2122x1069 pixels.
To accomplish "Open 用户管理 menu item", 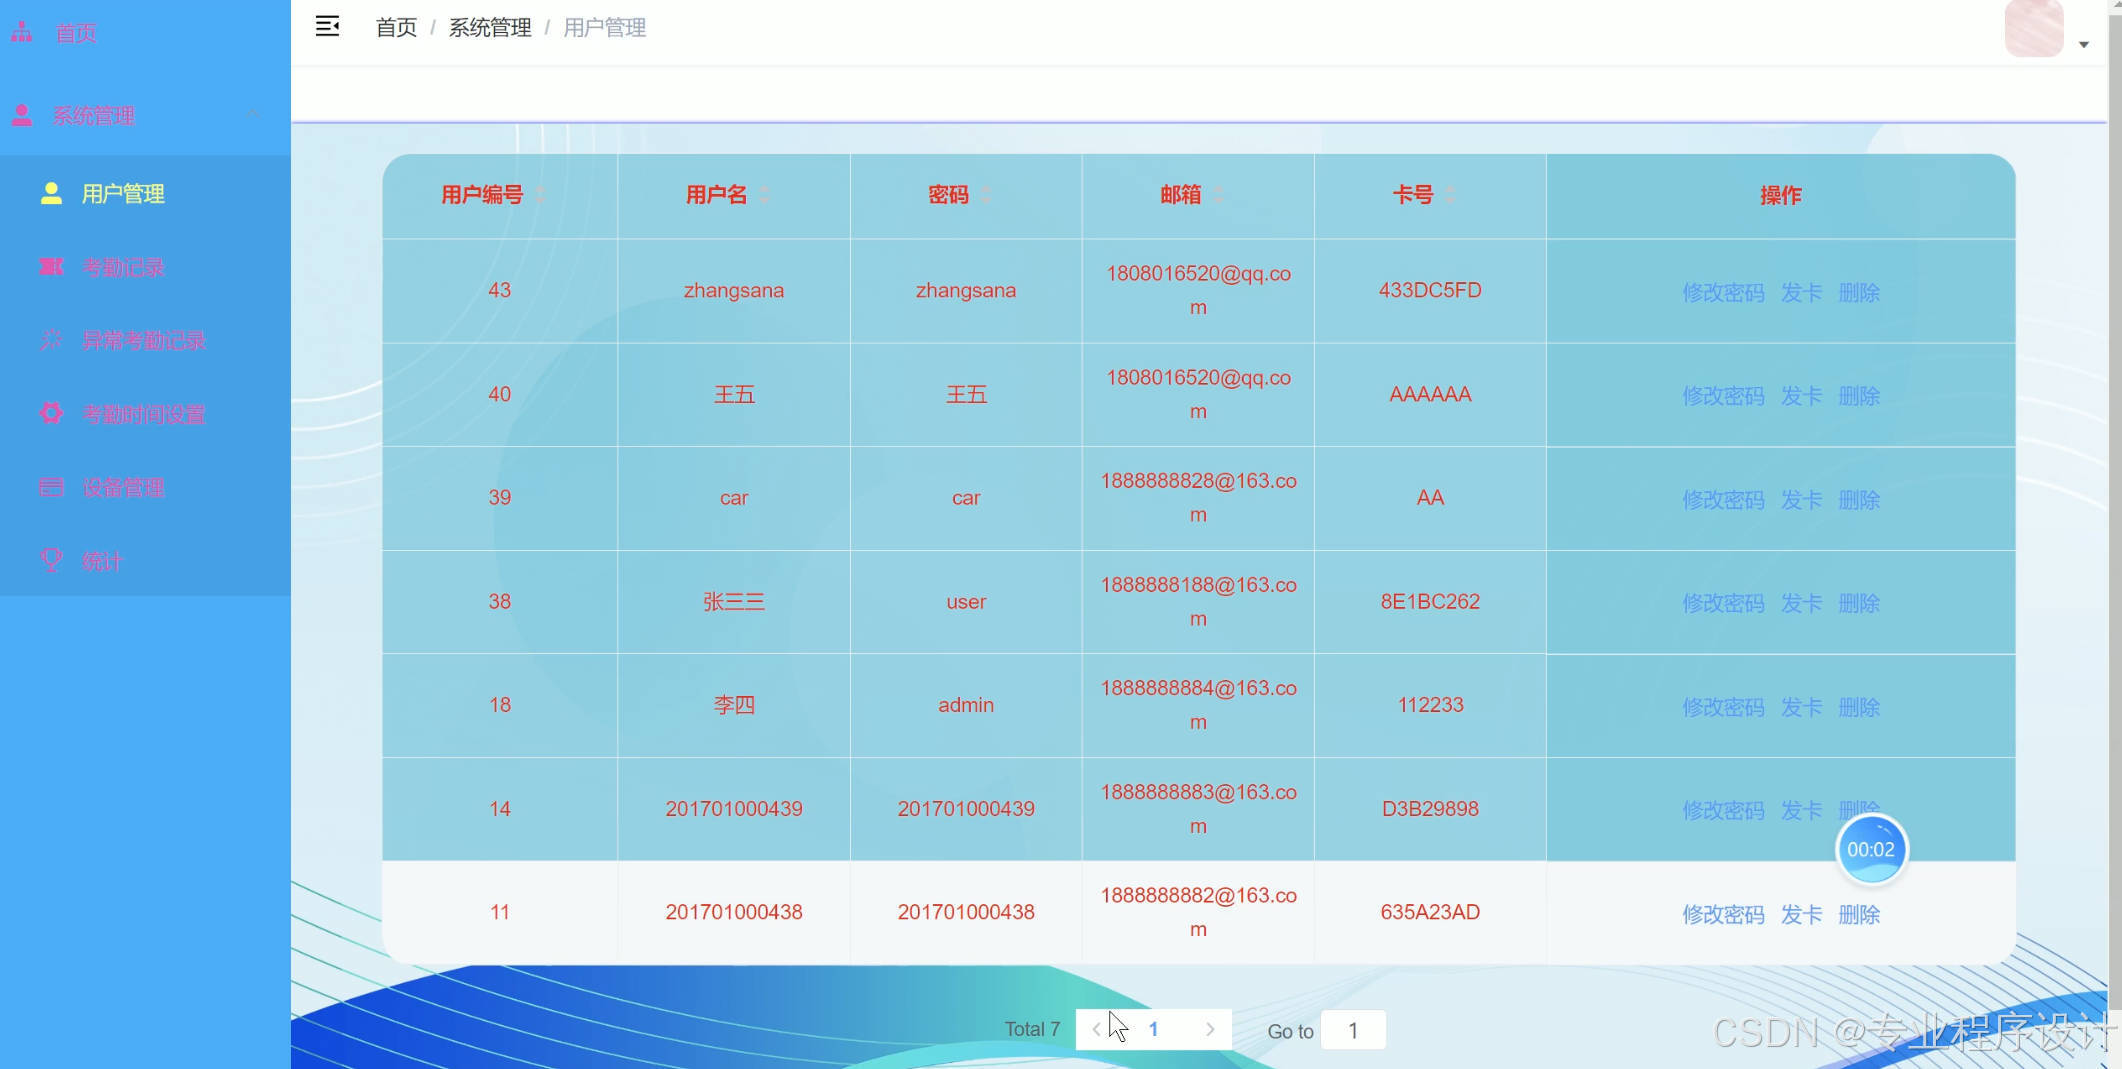I will pos(123,194).
